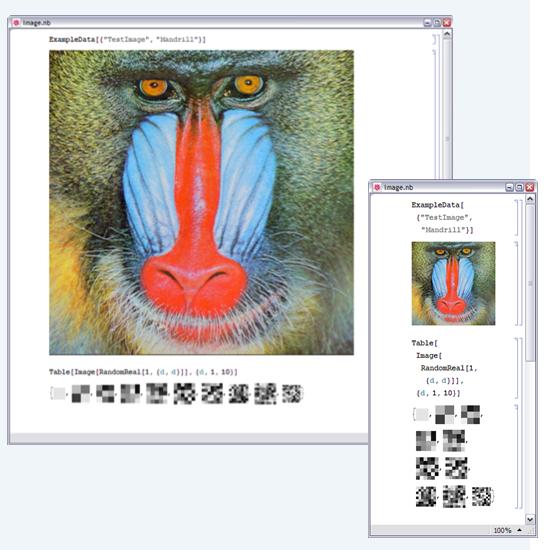Viewport: 550px width, 550px height.
Task: Click scroll-up arrow in small window
Action: click(x=530, y=199)
